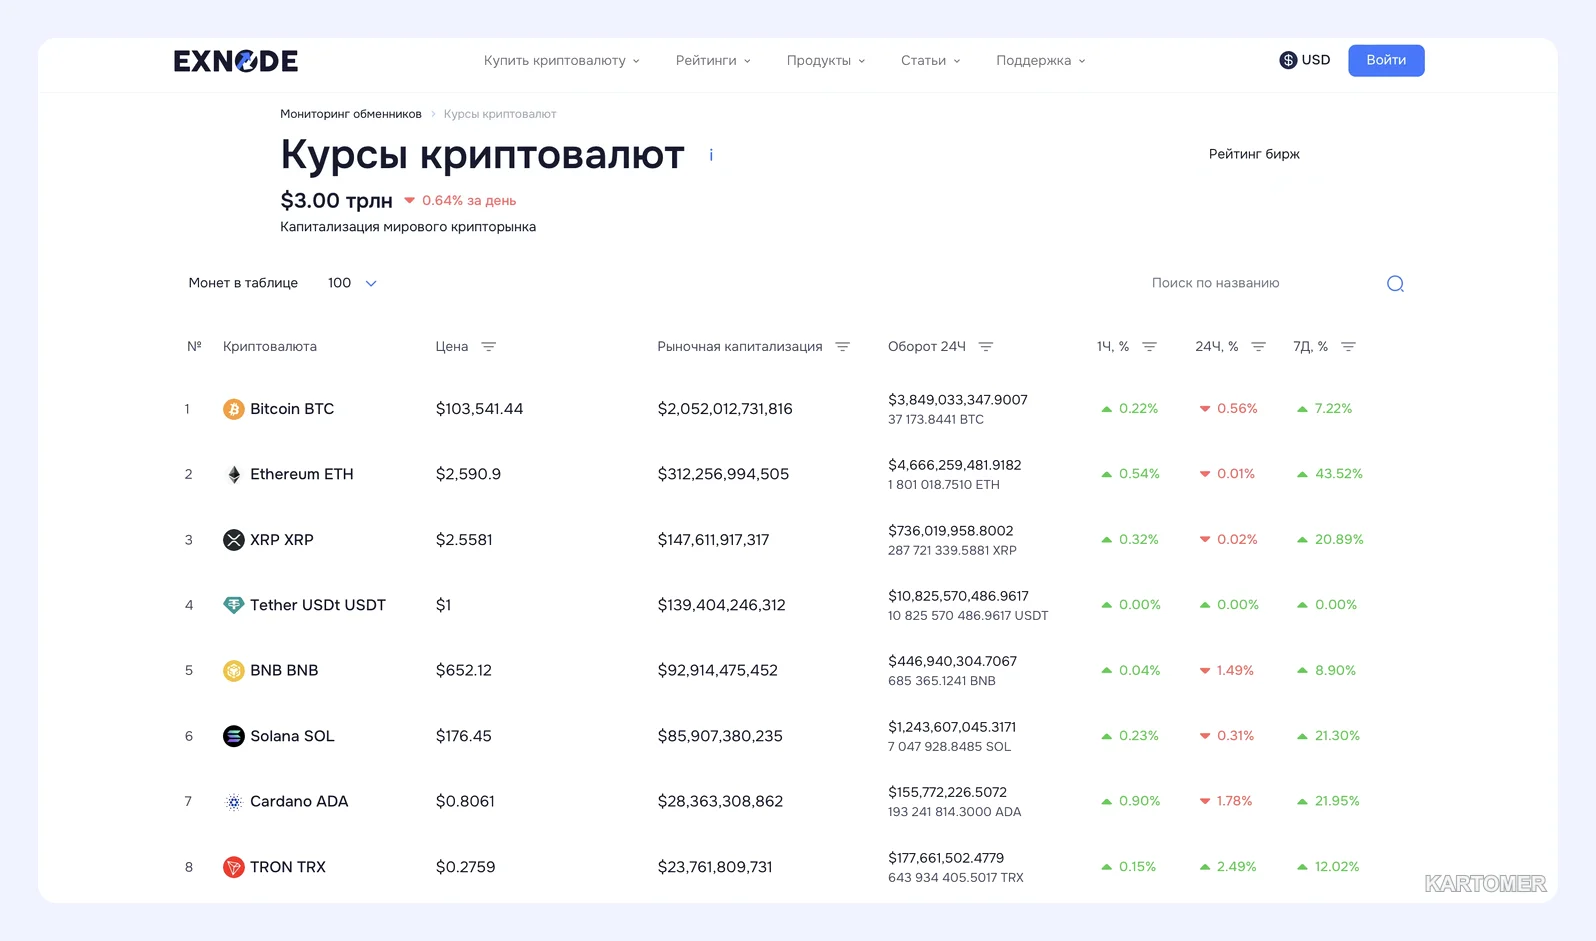This screenshot has height=941, width=1596.
Task: Click Cardano turnover $155,772,226.5072
Action: click(947, 792)
